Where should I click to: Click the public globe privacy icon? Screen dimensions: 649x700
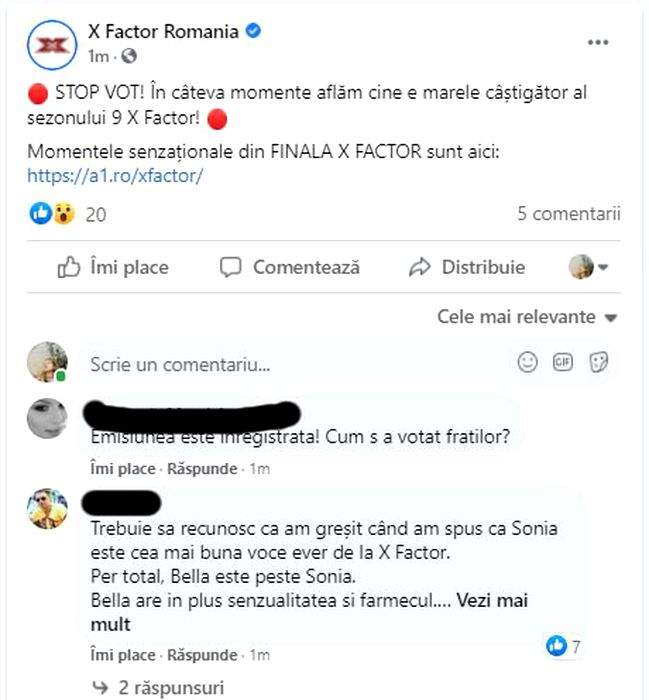click(130, 56)
